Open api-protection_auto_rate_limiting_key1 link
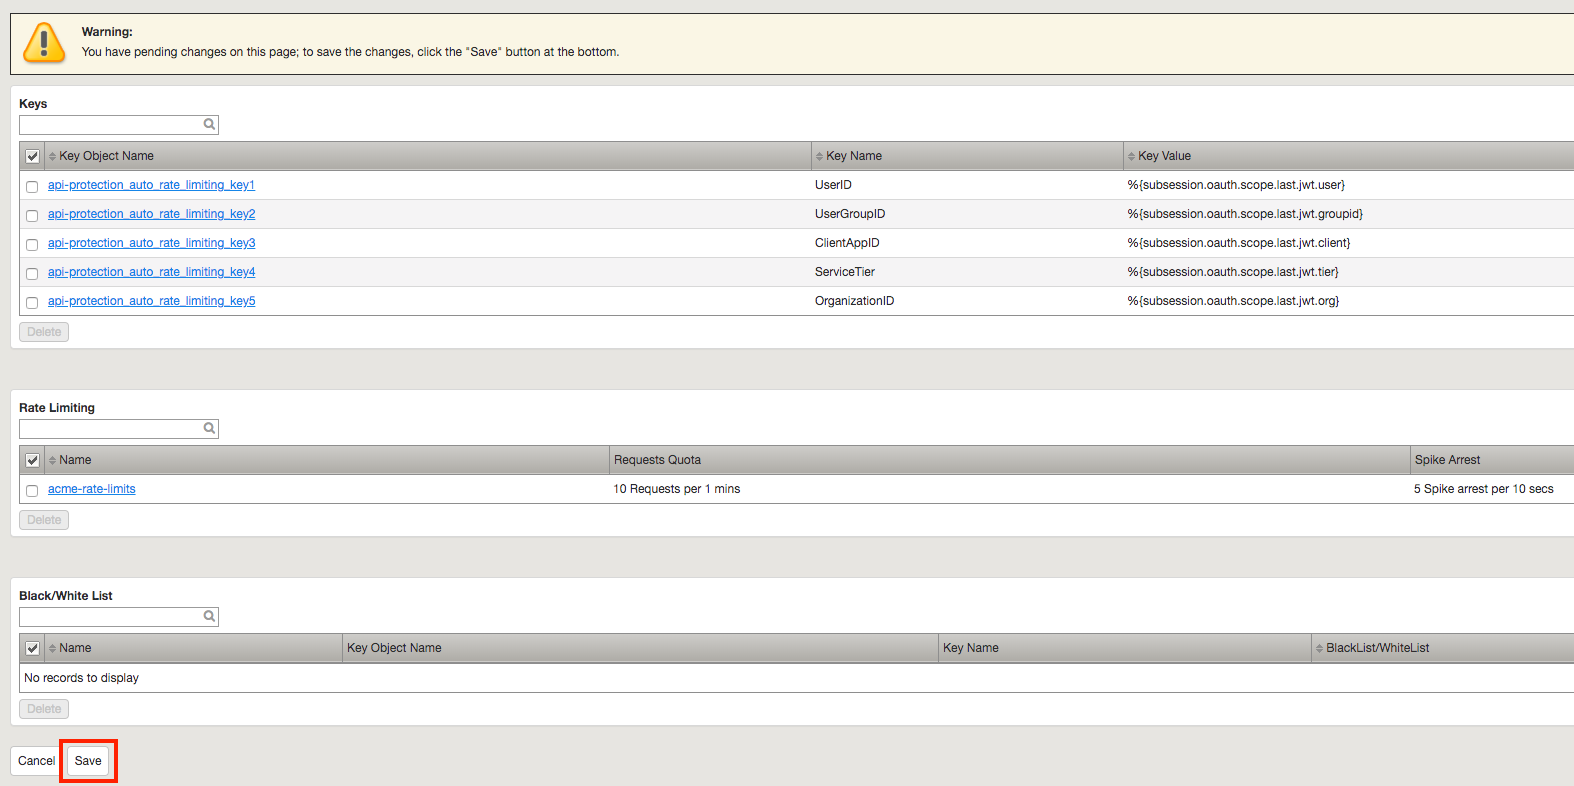The width and height of the screenshot is (1574, 786). [x=151, y=185]
